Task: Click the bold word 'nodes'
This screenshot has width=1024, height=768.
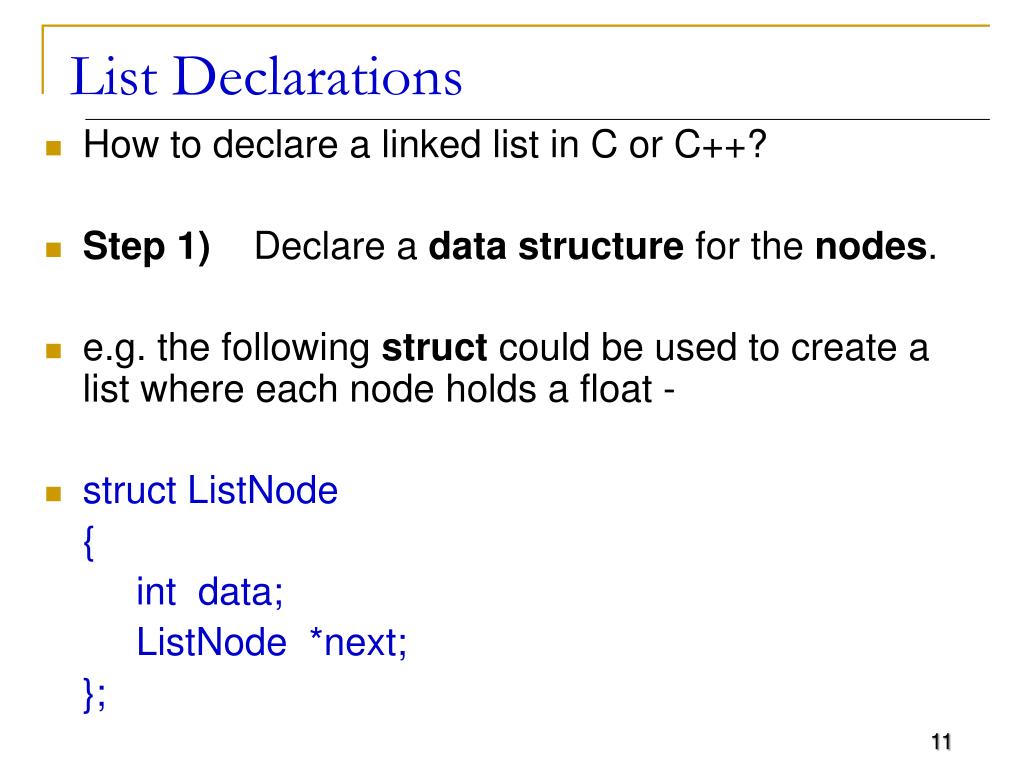Action: pyautogui.click(x=871, y=247)
